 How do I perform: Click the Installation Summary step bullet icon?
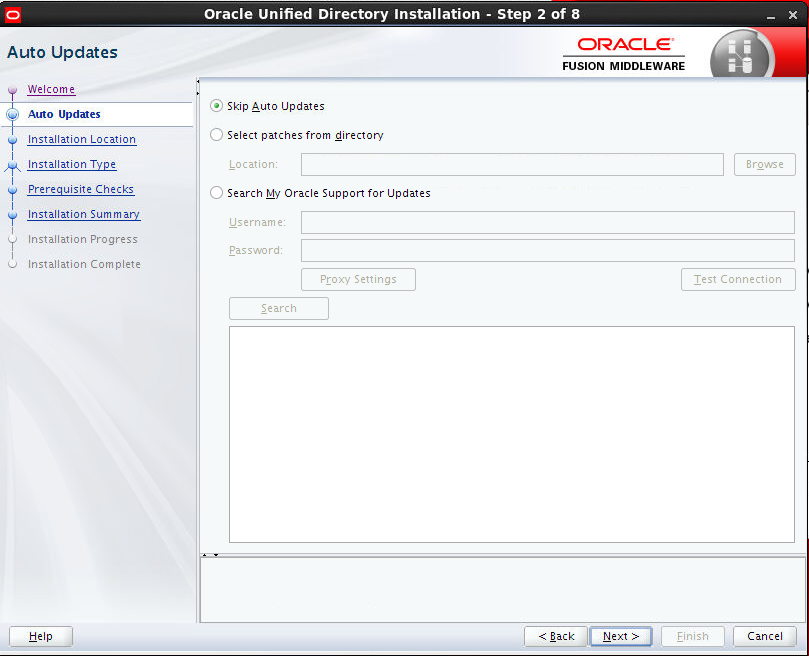pos(13,215)
